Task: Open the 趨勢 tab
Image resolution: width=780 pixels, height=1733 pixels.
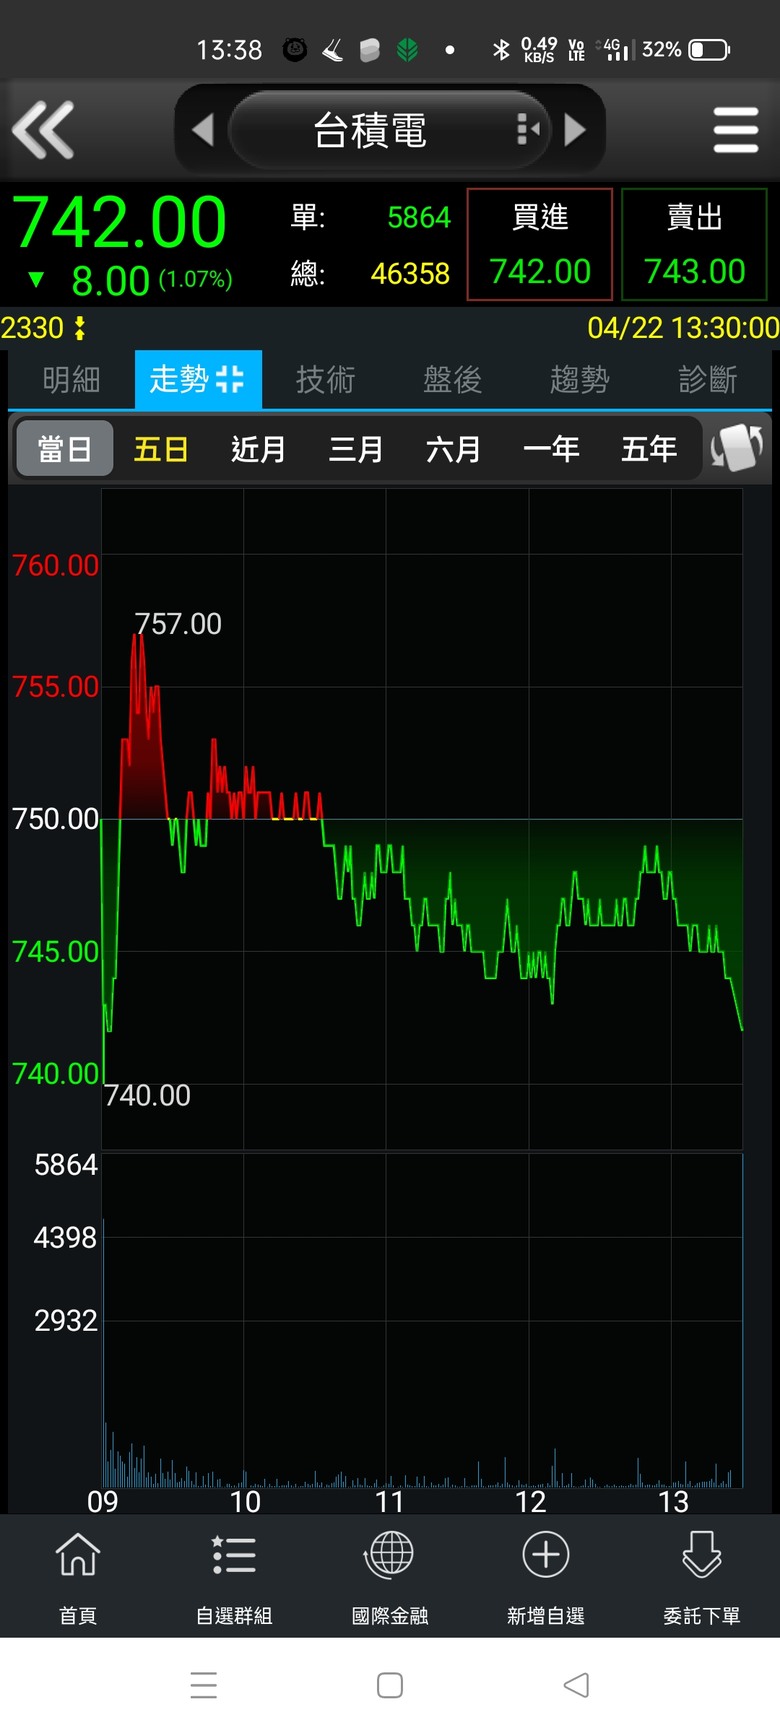Action: click(x=579, y=379)
